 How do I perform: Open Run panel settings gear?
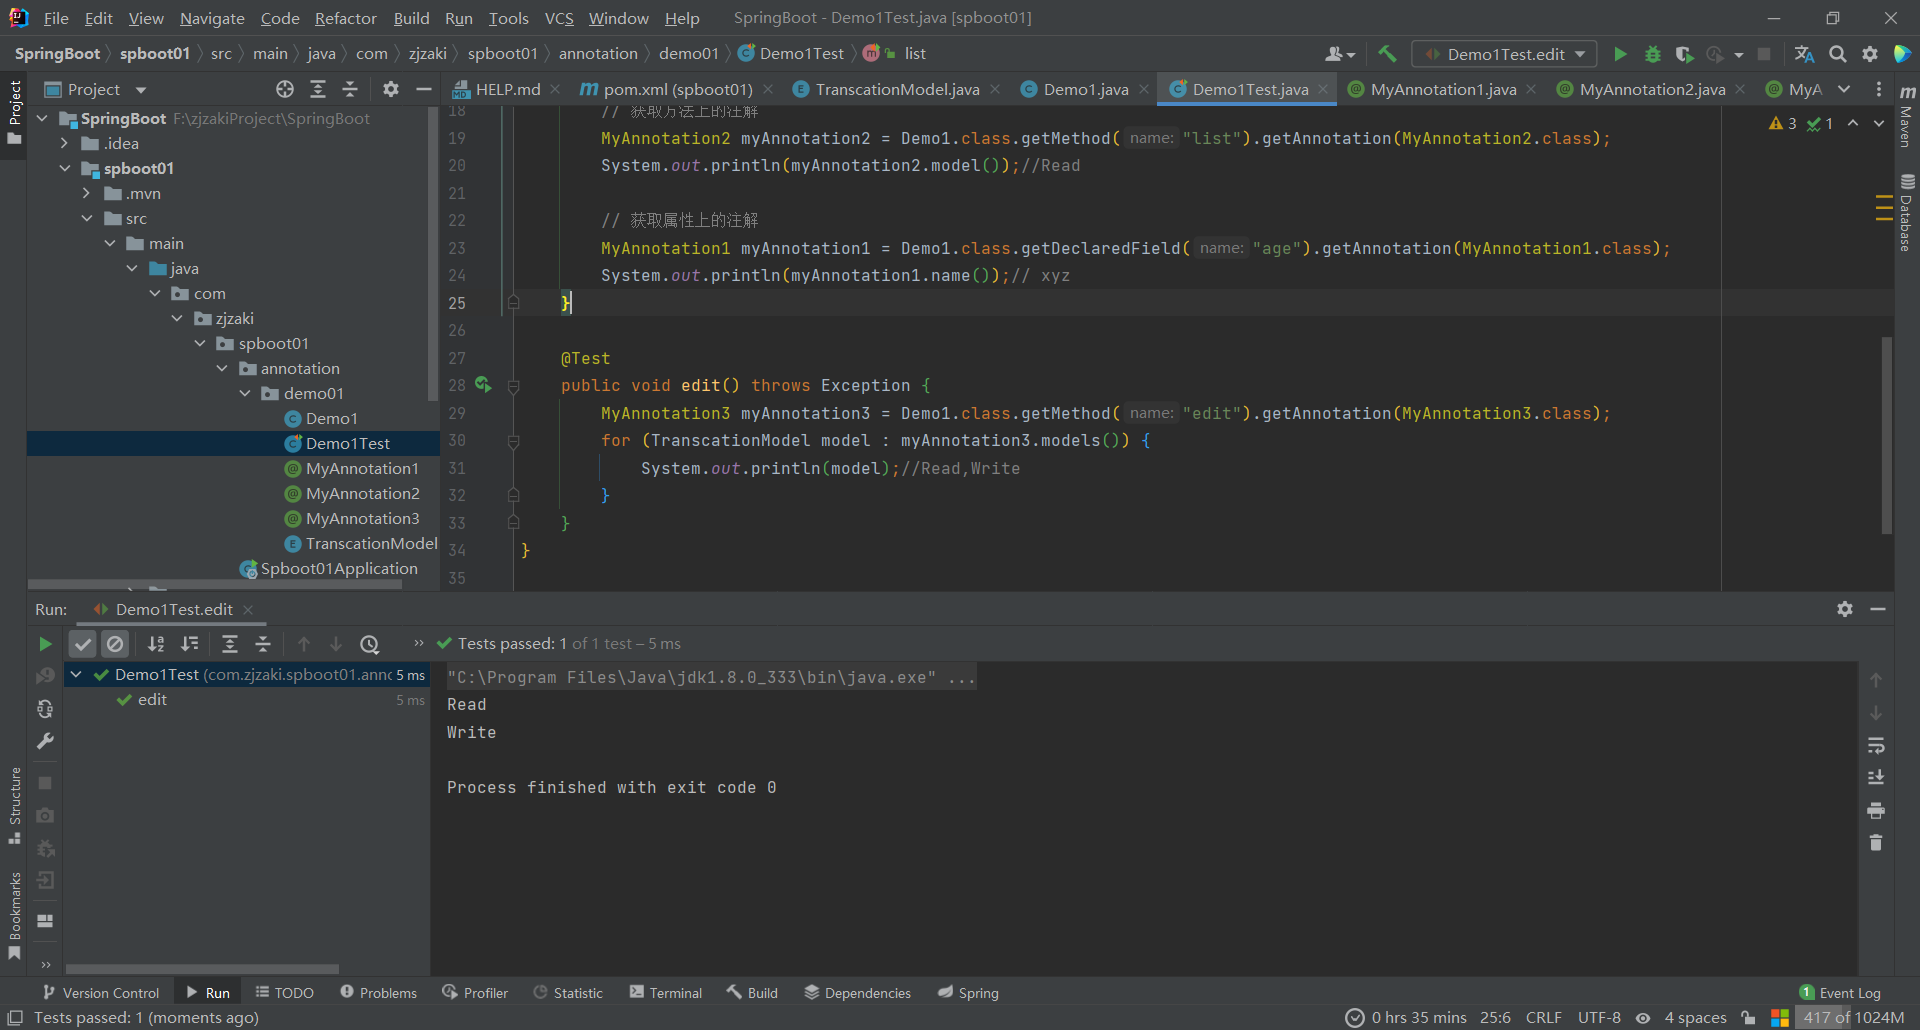pos(1845,609)
